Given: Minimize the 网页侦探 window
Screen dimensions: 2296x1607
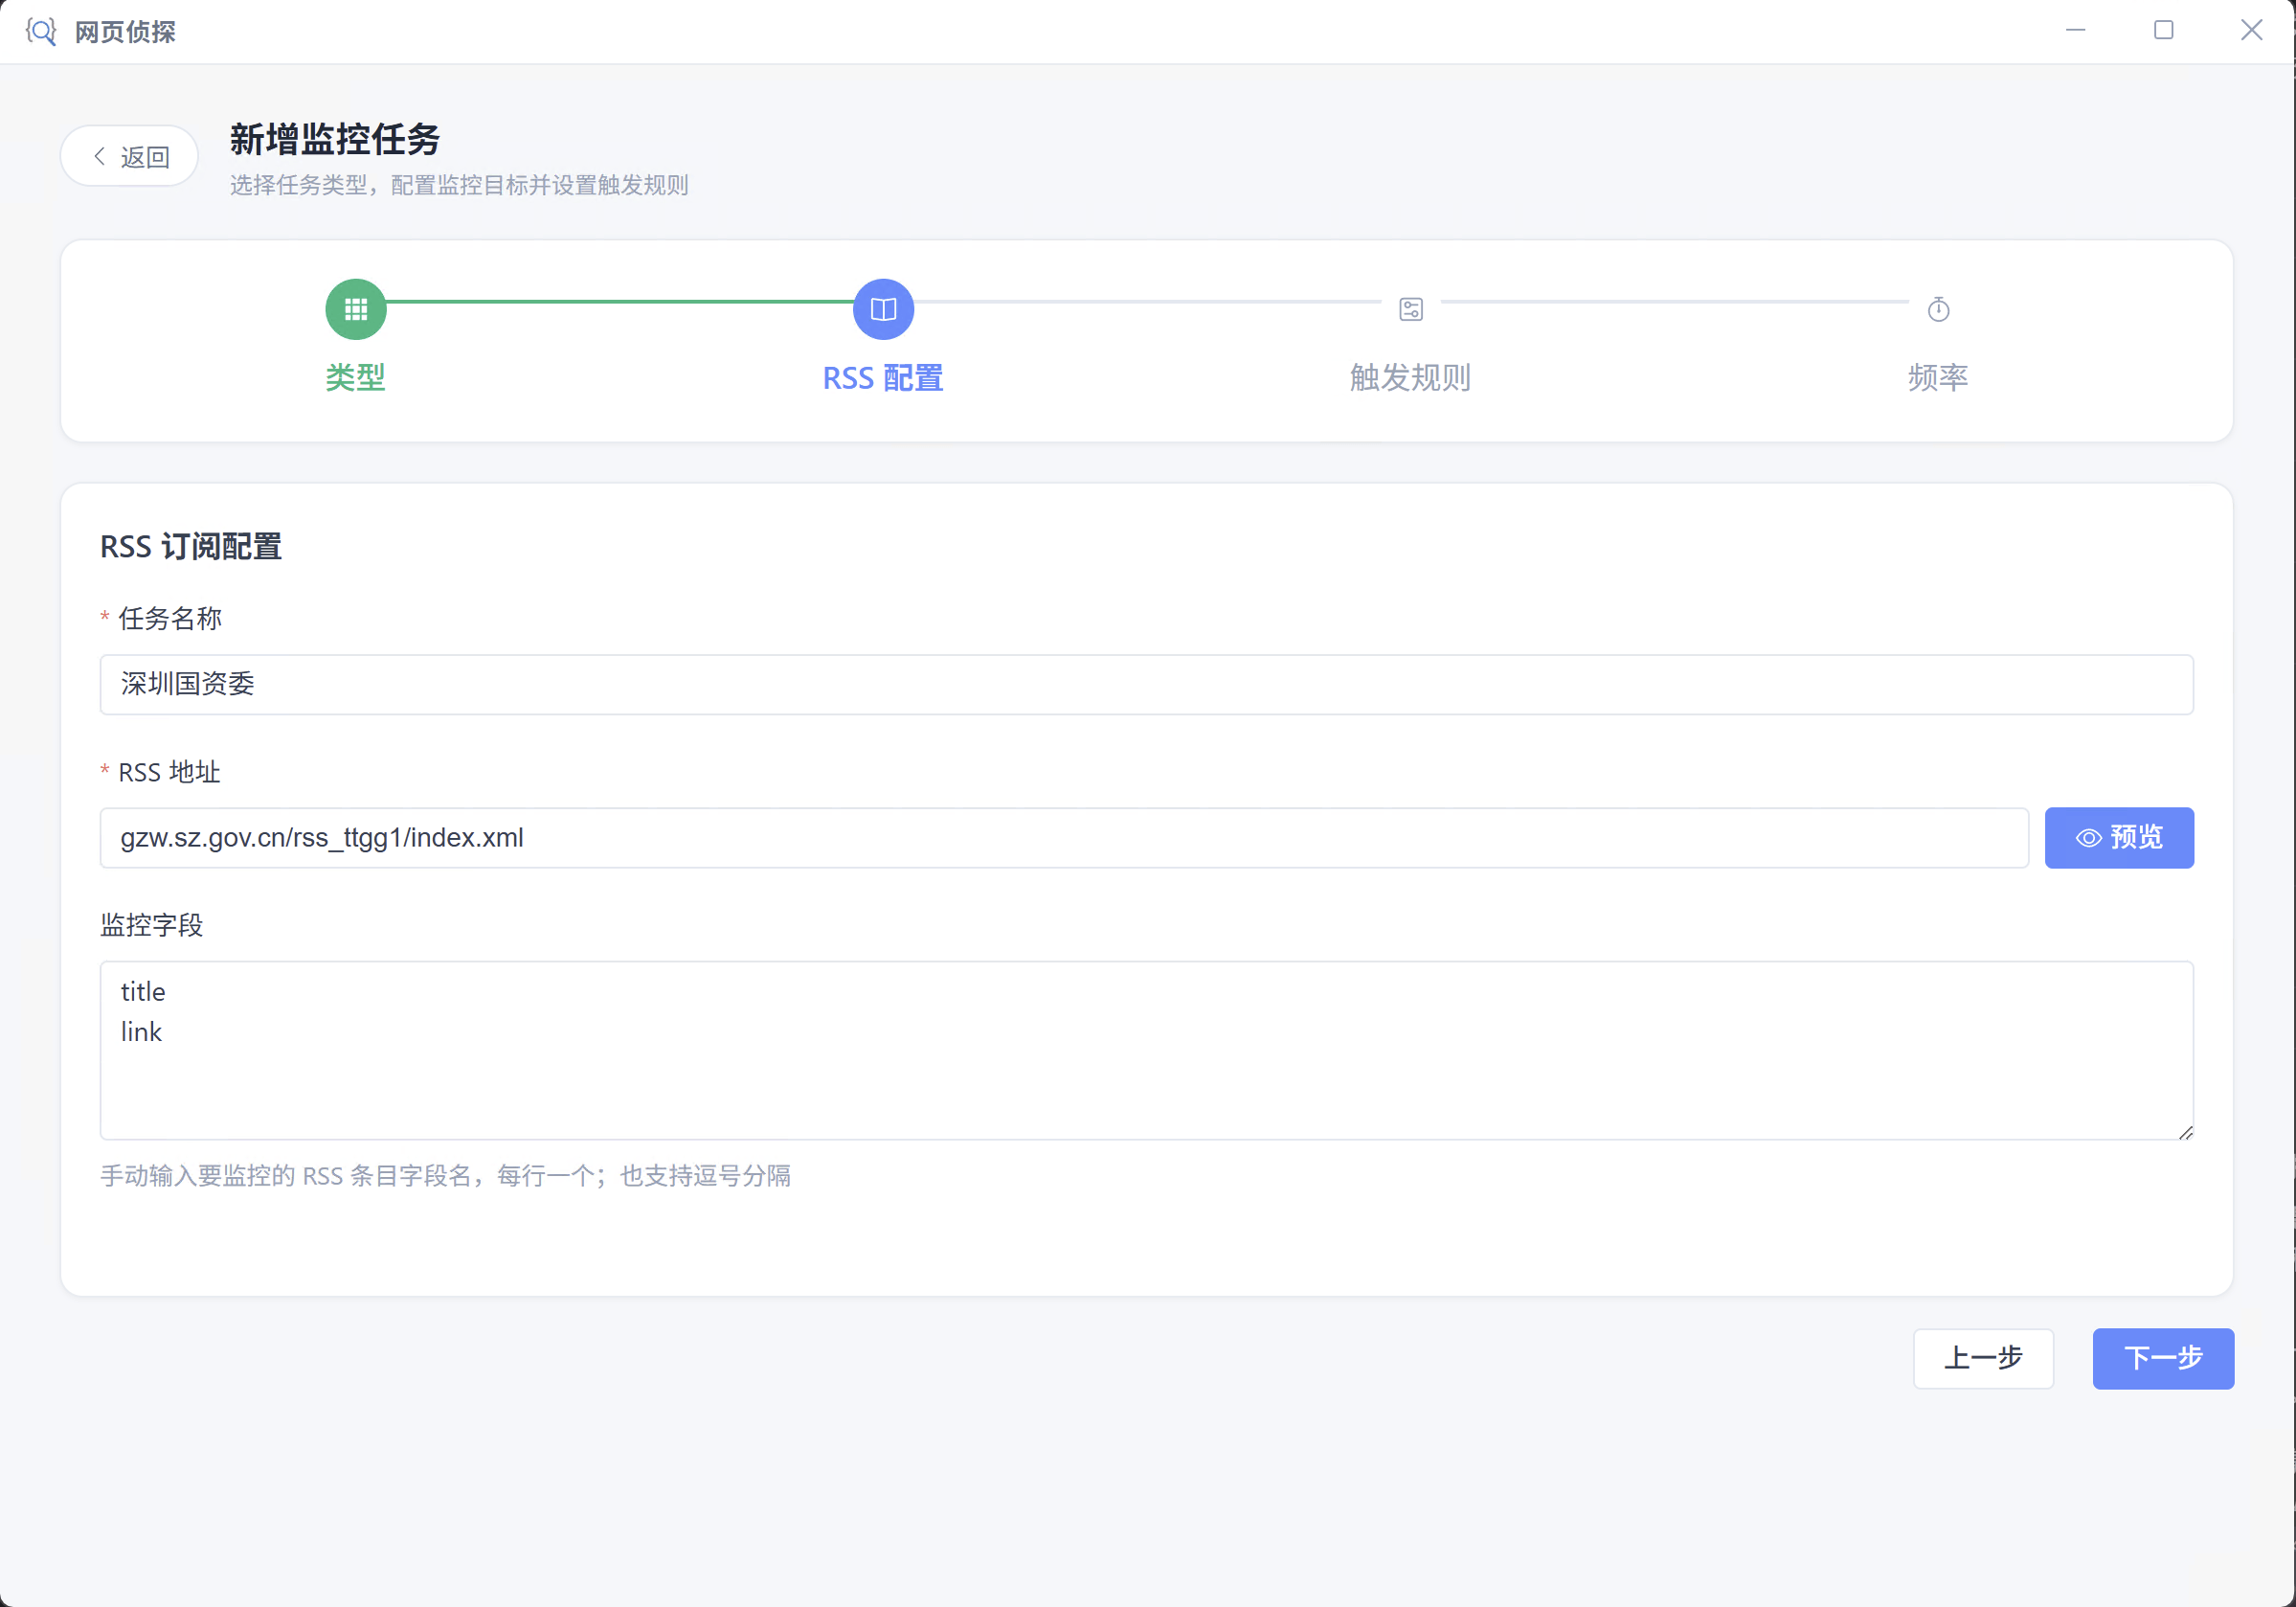Looking at the screenshot, I should click(2076, 30).
